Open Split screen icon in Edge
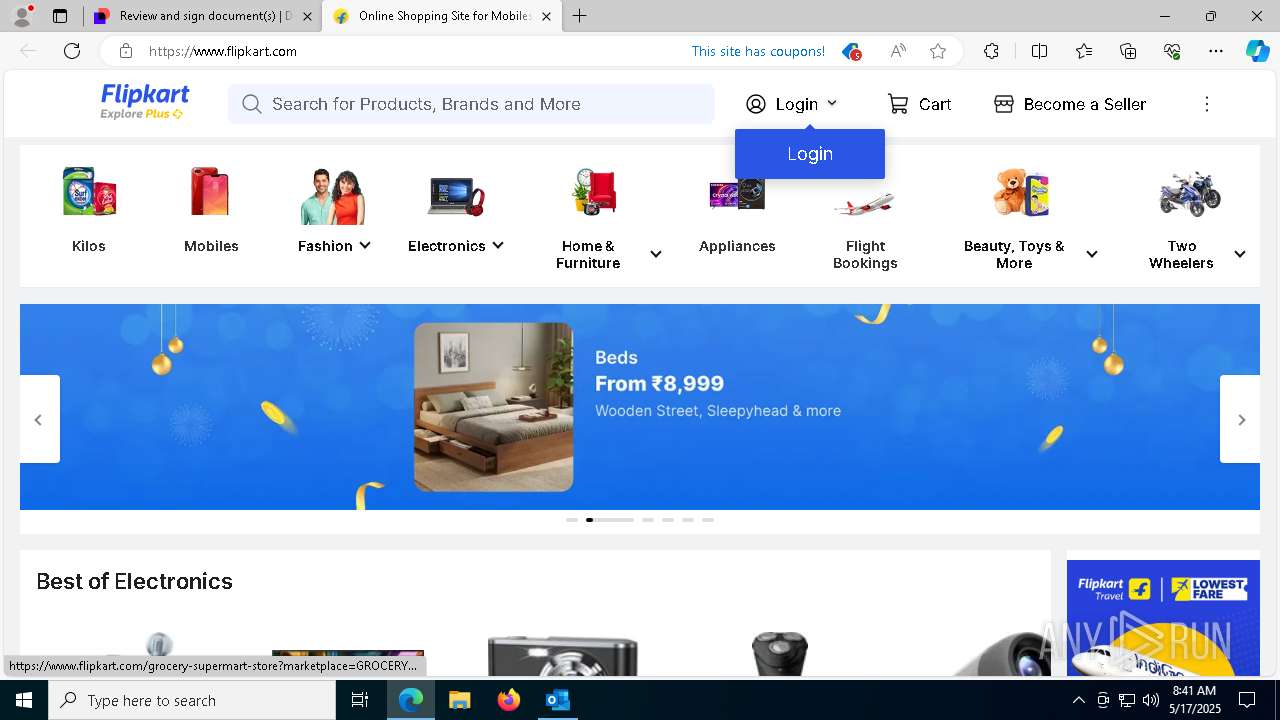1280x720 pixels. [1039, 51]
